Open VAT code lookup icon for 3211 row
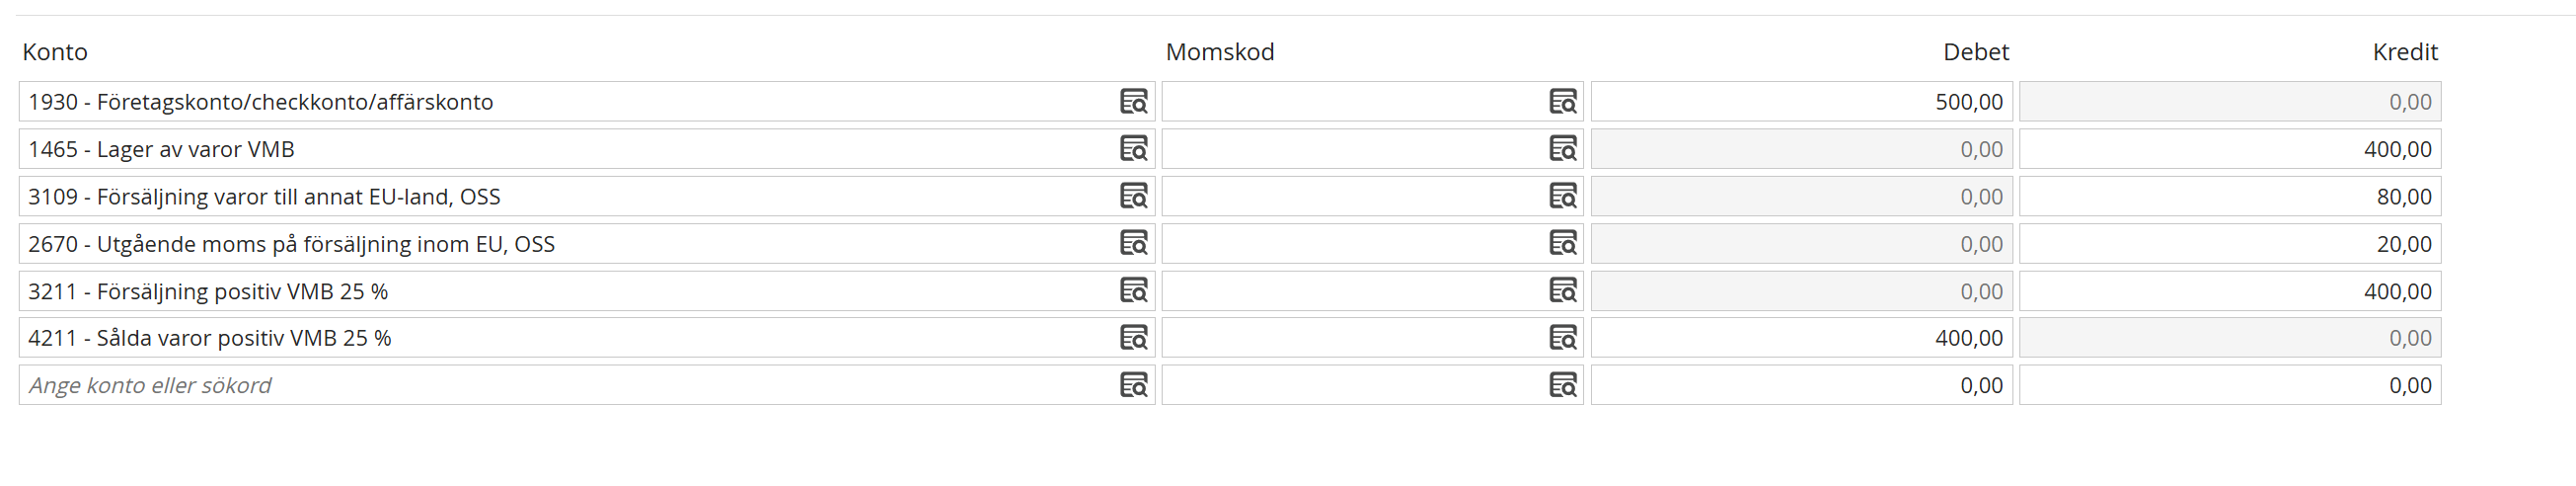The width and height of the screenshot is (2576, 486). tap(1562, 290)
